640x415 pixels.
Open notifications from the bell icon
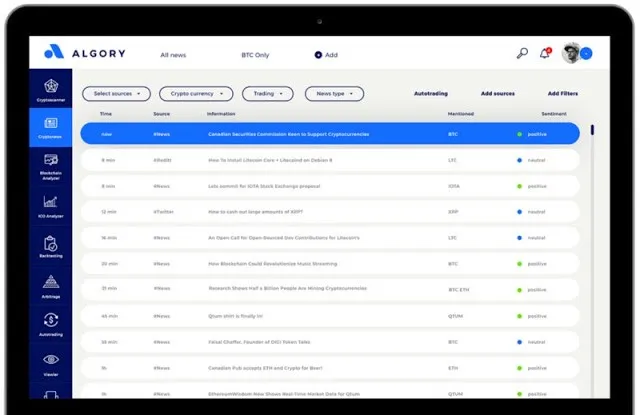(545, 53)
